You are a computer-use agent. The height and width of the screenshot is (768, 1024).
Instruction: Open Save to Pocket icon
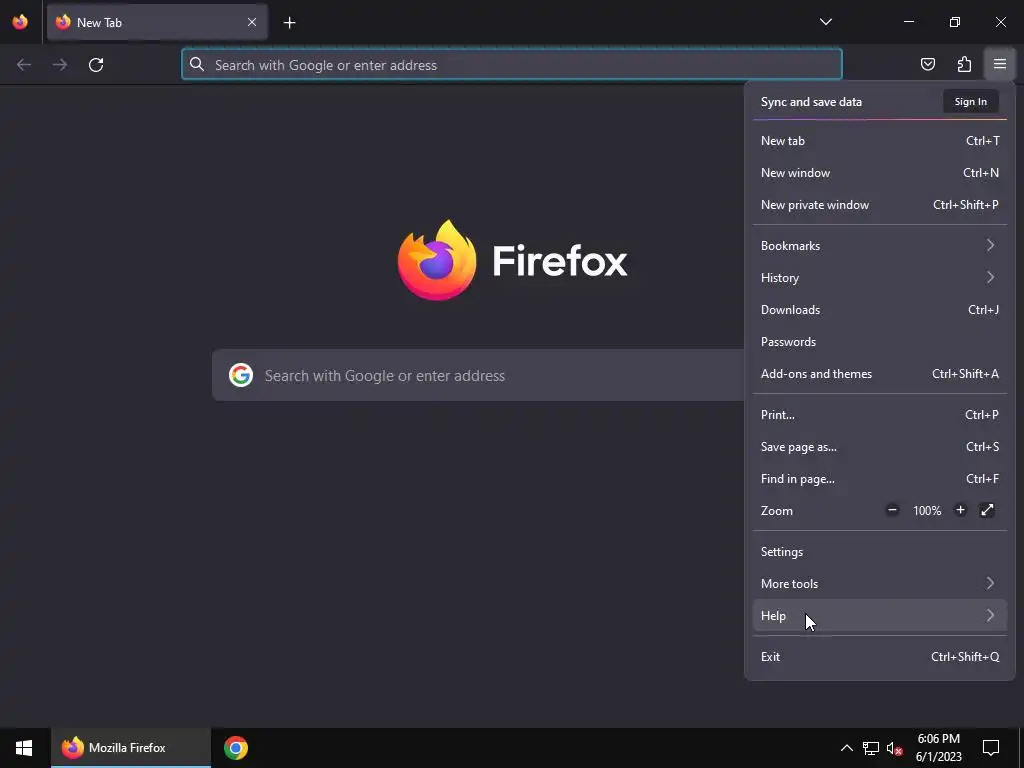point(927,64)
